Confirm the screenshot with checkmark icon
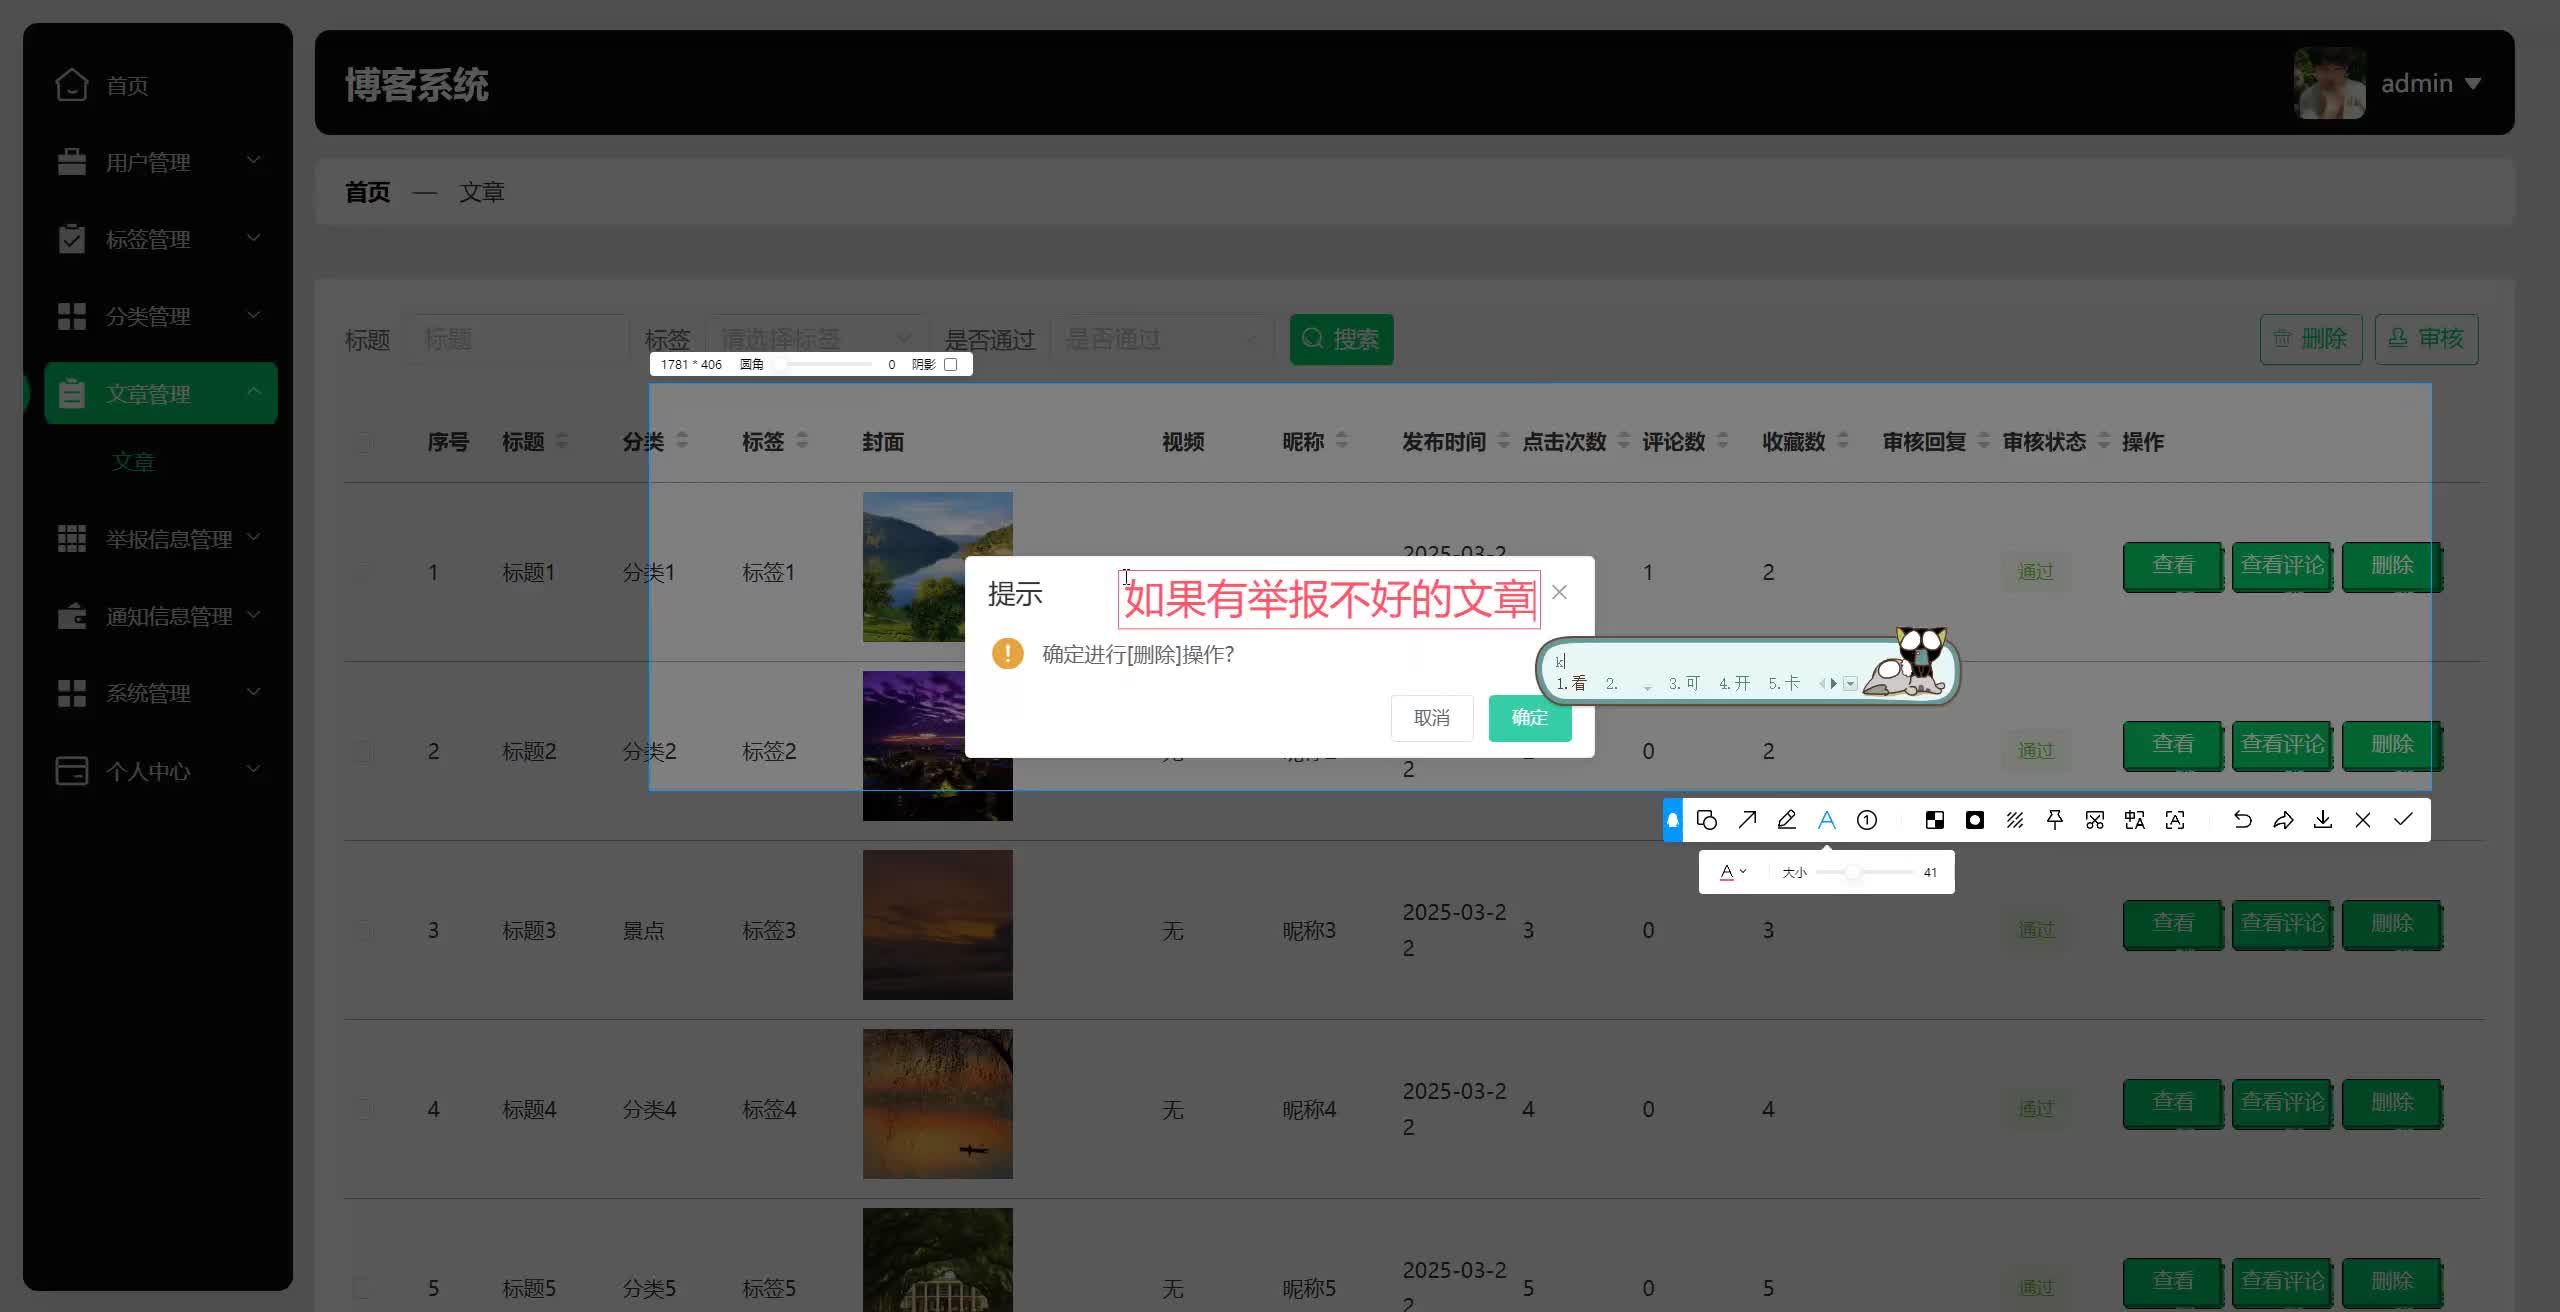This screenshot has width=2560, height=1312. [x=2403, y=820]
